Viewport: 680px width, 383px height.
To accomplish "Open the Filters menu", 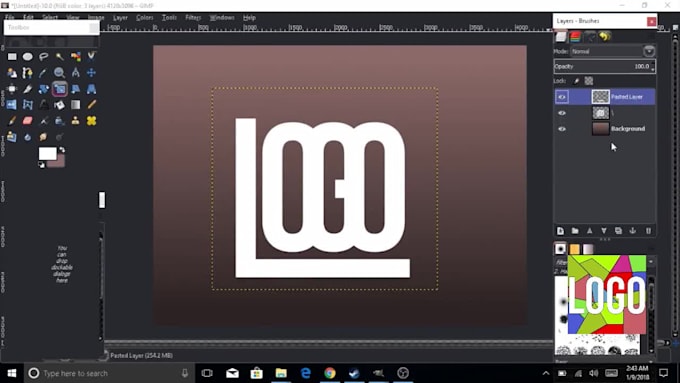I will pos(193,18).
